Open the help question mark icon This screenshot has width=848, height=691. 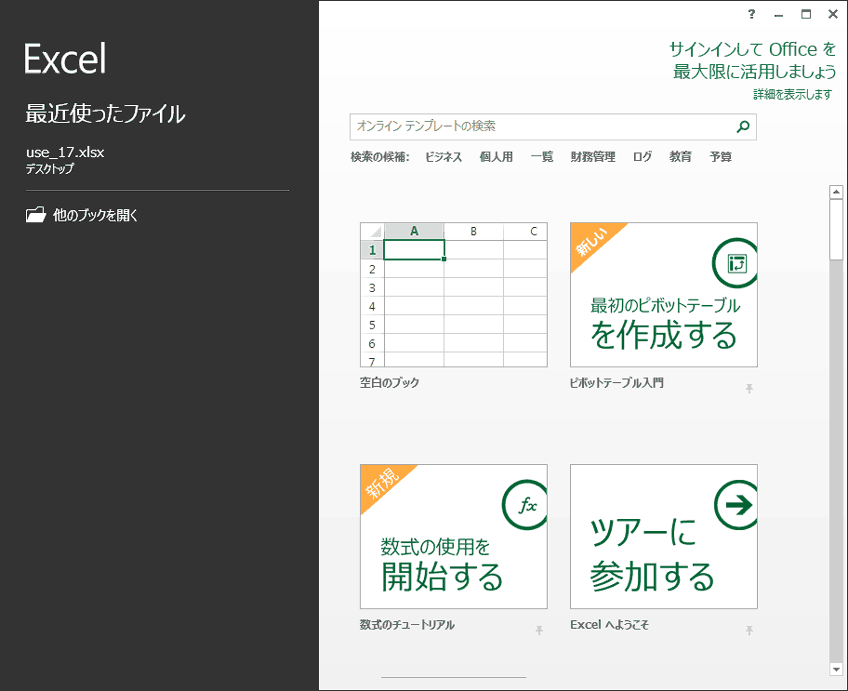(751, 15)
